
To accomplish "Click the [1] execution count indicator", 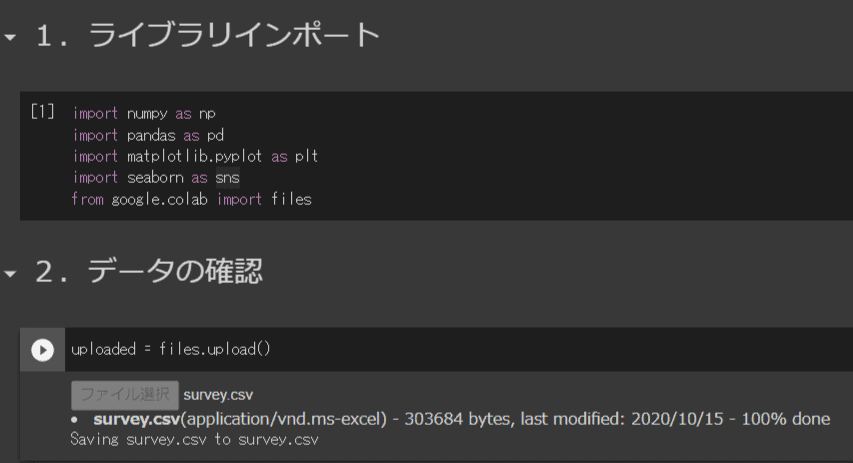I will [42, 113].
